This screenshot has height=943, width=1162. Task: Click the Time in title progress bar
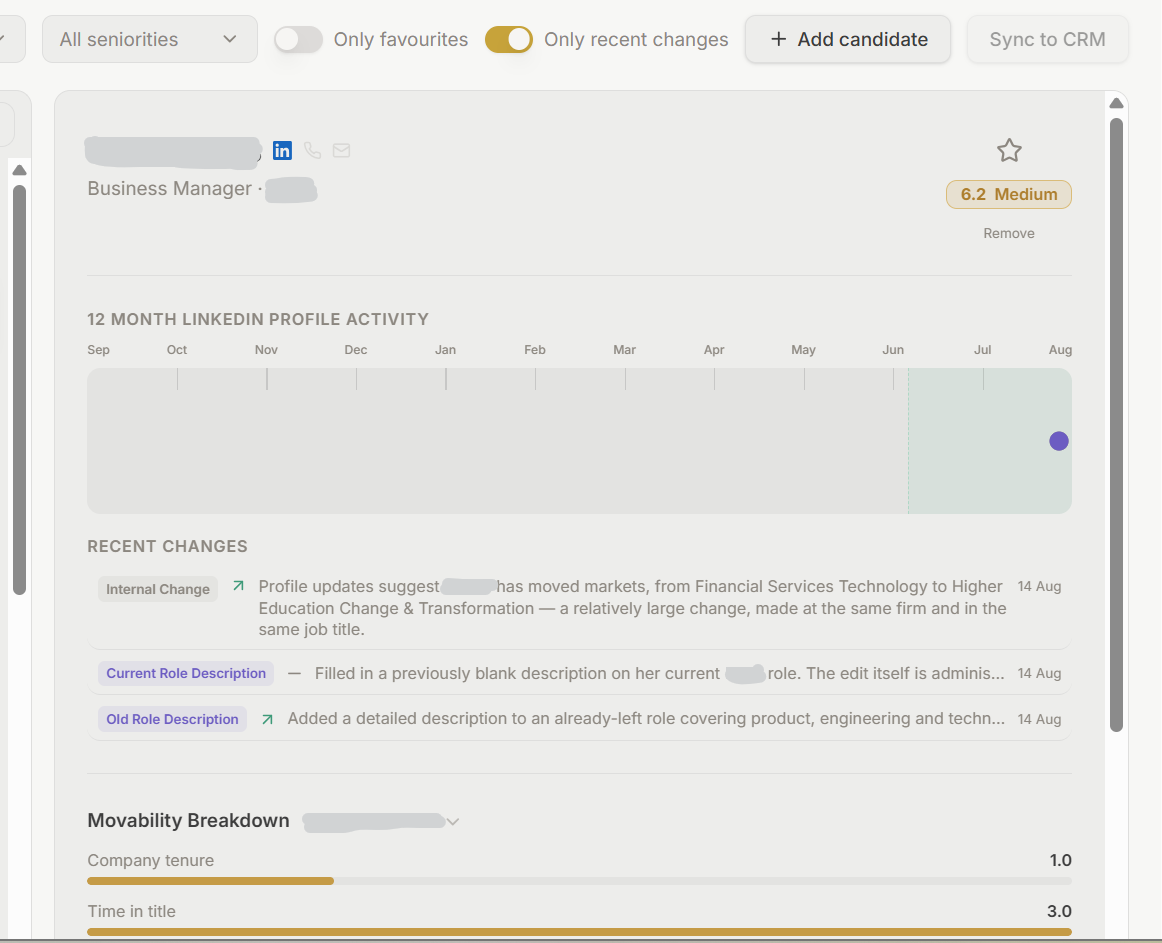[580, 932]
